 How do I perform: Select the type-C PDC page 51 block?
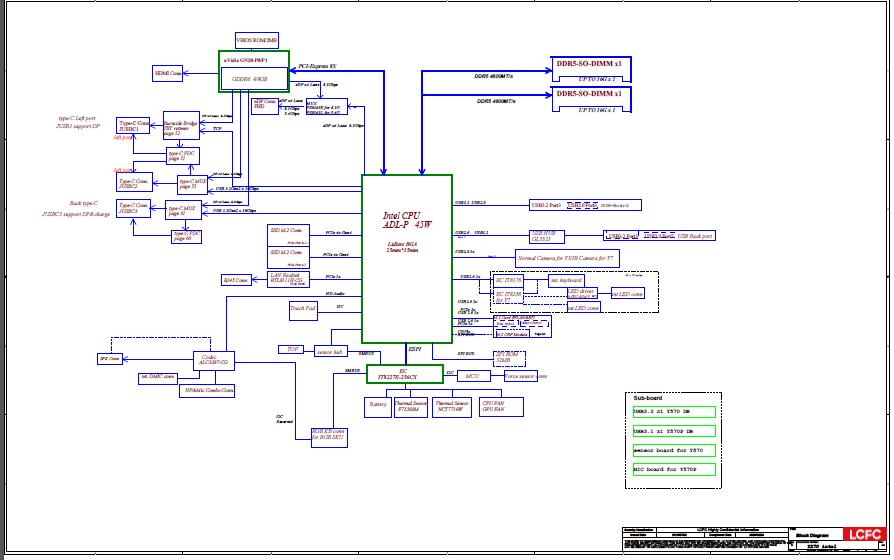[x=183, y=156]
